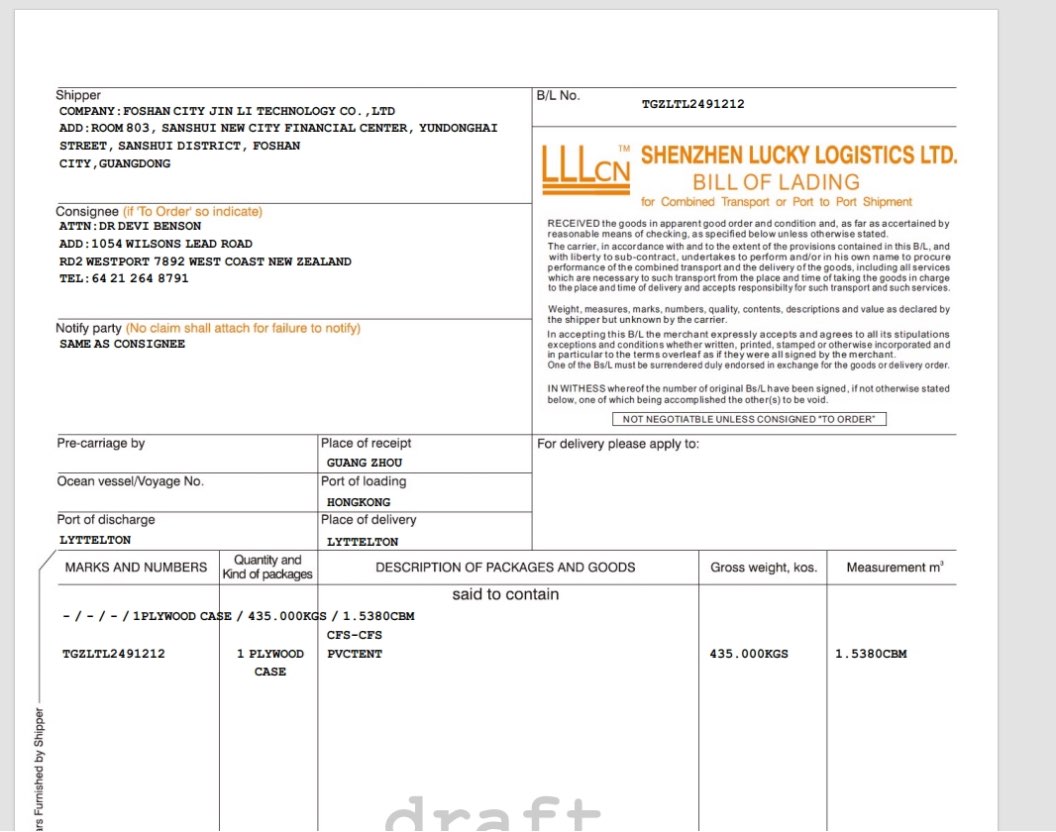Select the summary line starting '- / - / - / 1PLYWOOD'
This screenshot has width=1056, height=832.
[238, 616]
